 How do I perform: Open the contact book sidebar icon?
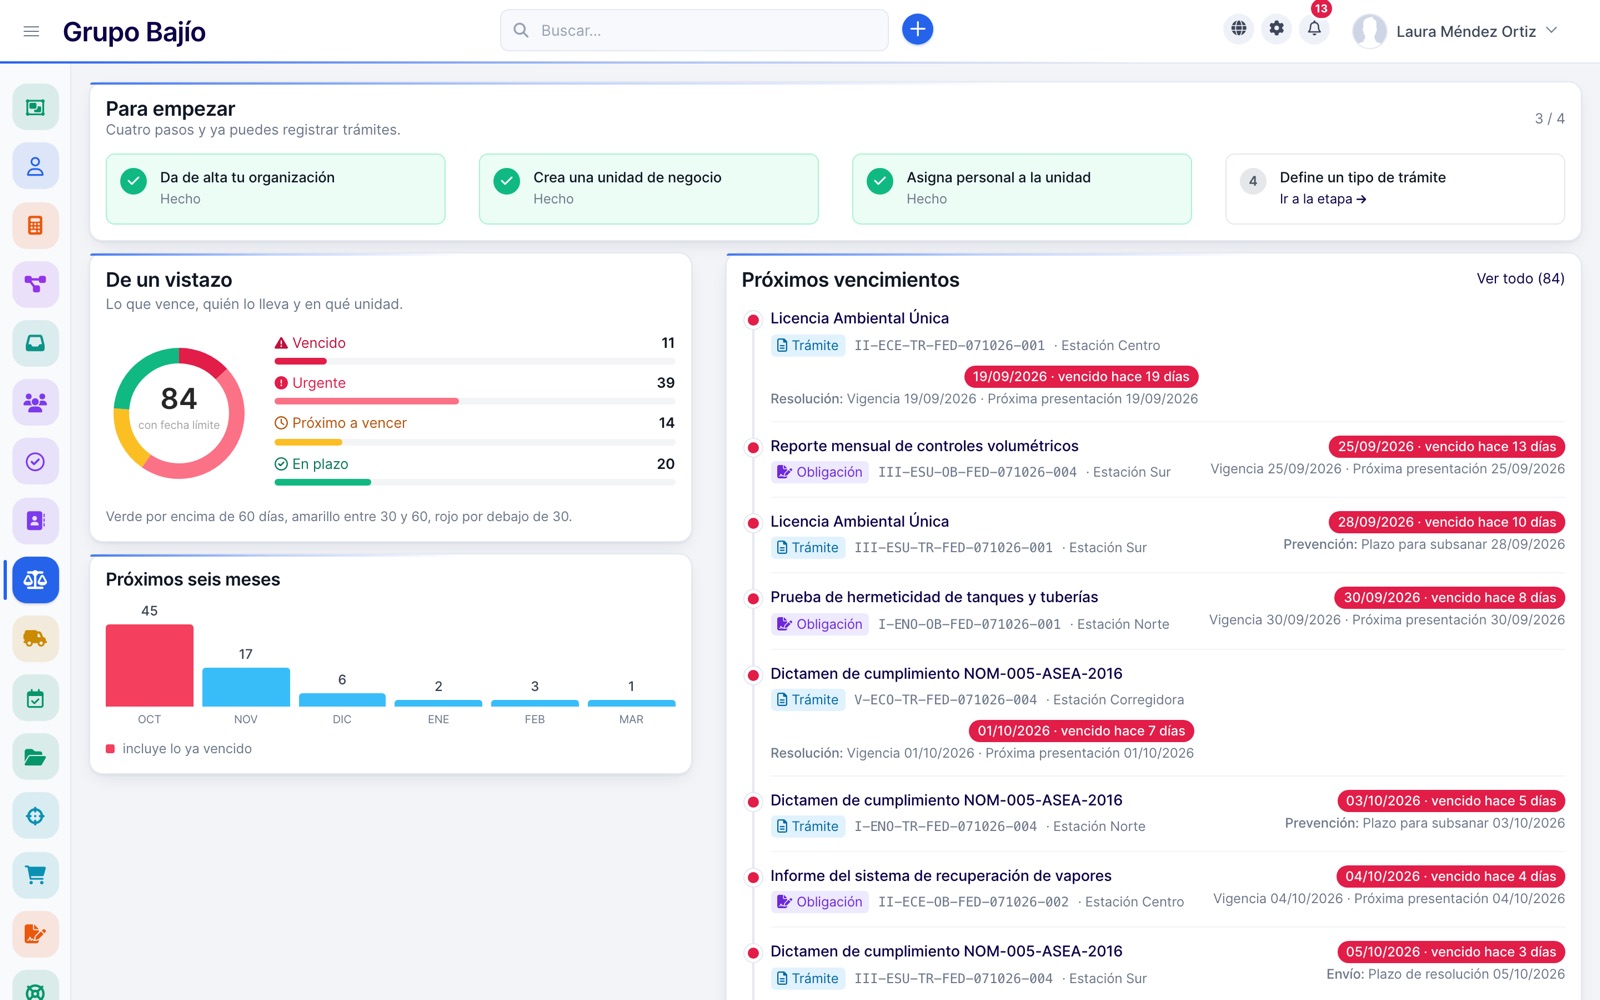tap(35, 520)
